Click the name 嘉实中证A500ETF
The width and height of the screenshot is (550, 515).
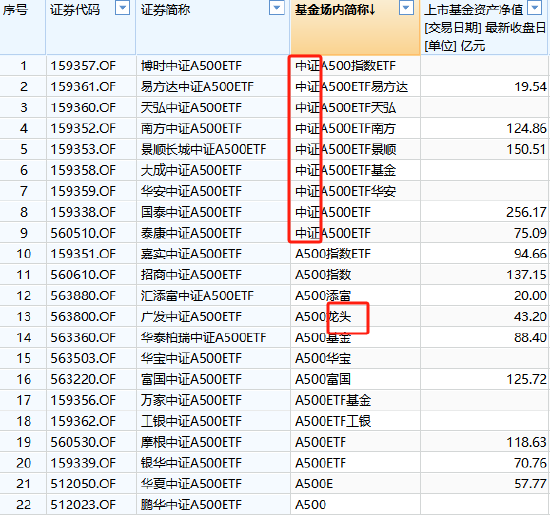pyautogui.click(x=191, y=254)
